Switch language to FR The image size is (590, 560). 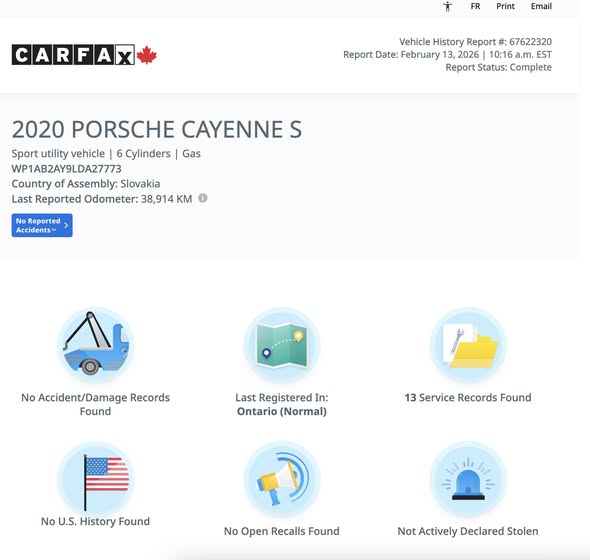pos(475,6)
